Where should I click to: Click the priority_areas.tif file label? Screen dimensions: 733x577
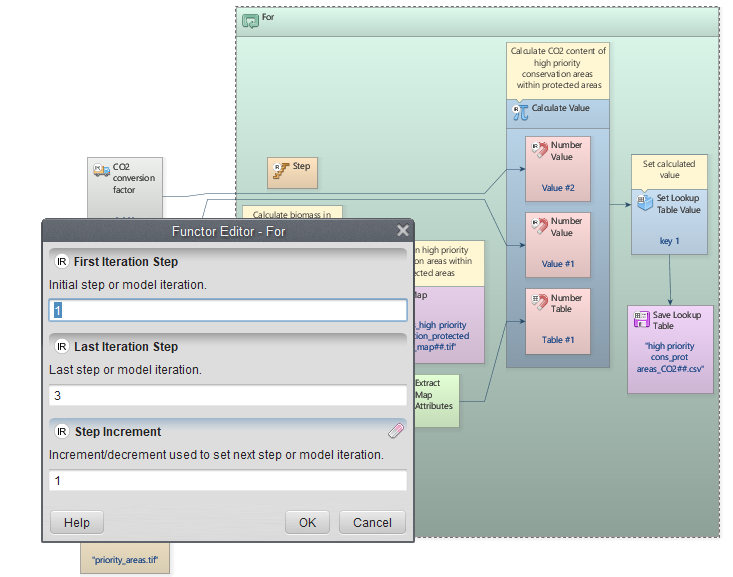point(124,561)
